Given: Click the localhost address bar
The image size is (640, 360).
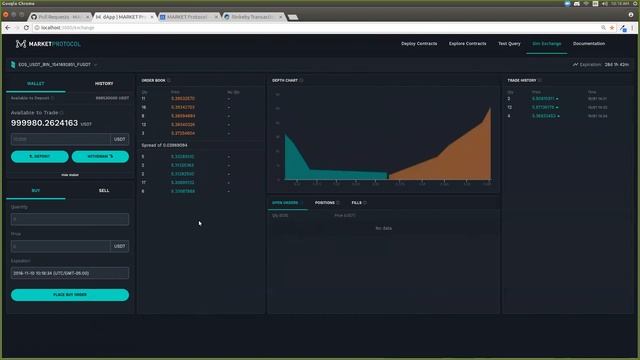Looking at the screenshot, I should (x=314, y=28).
